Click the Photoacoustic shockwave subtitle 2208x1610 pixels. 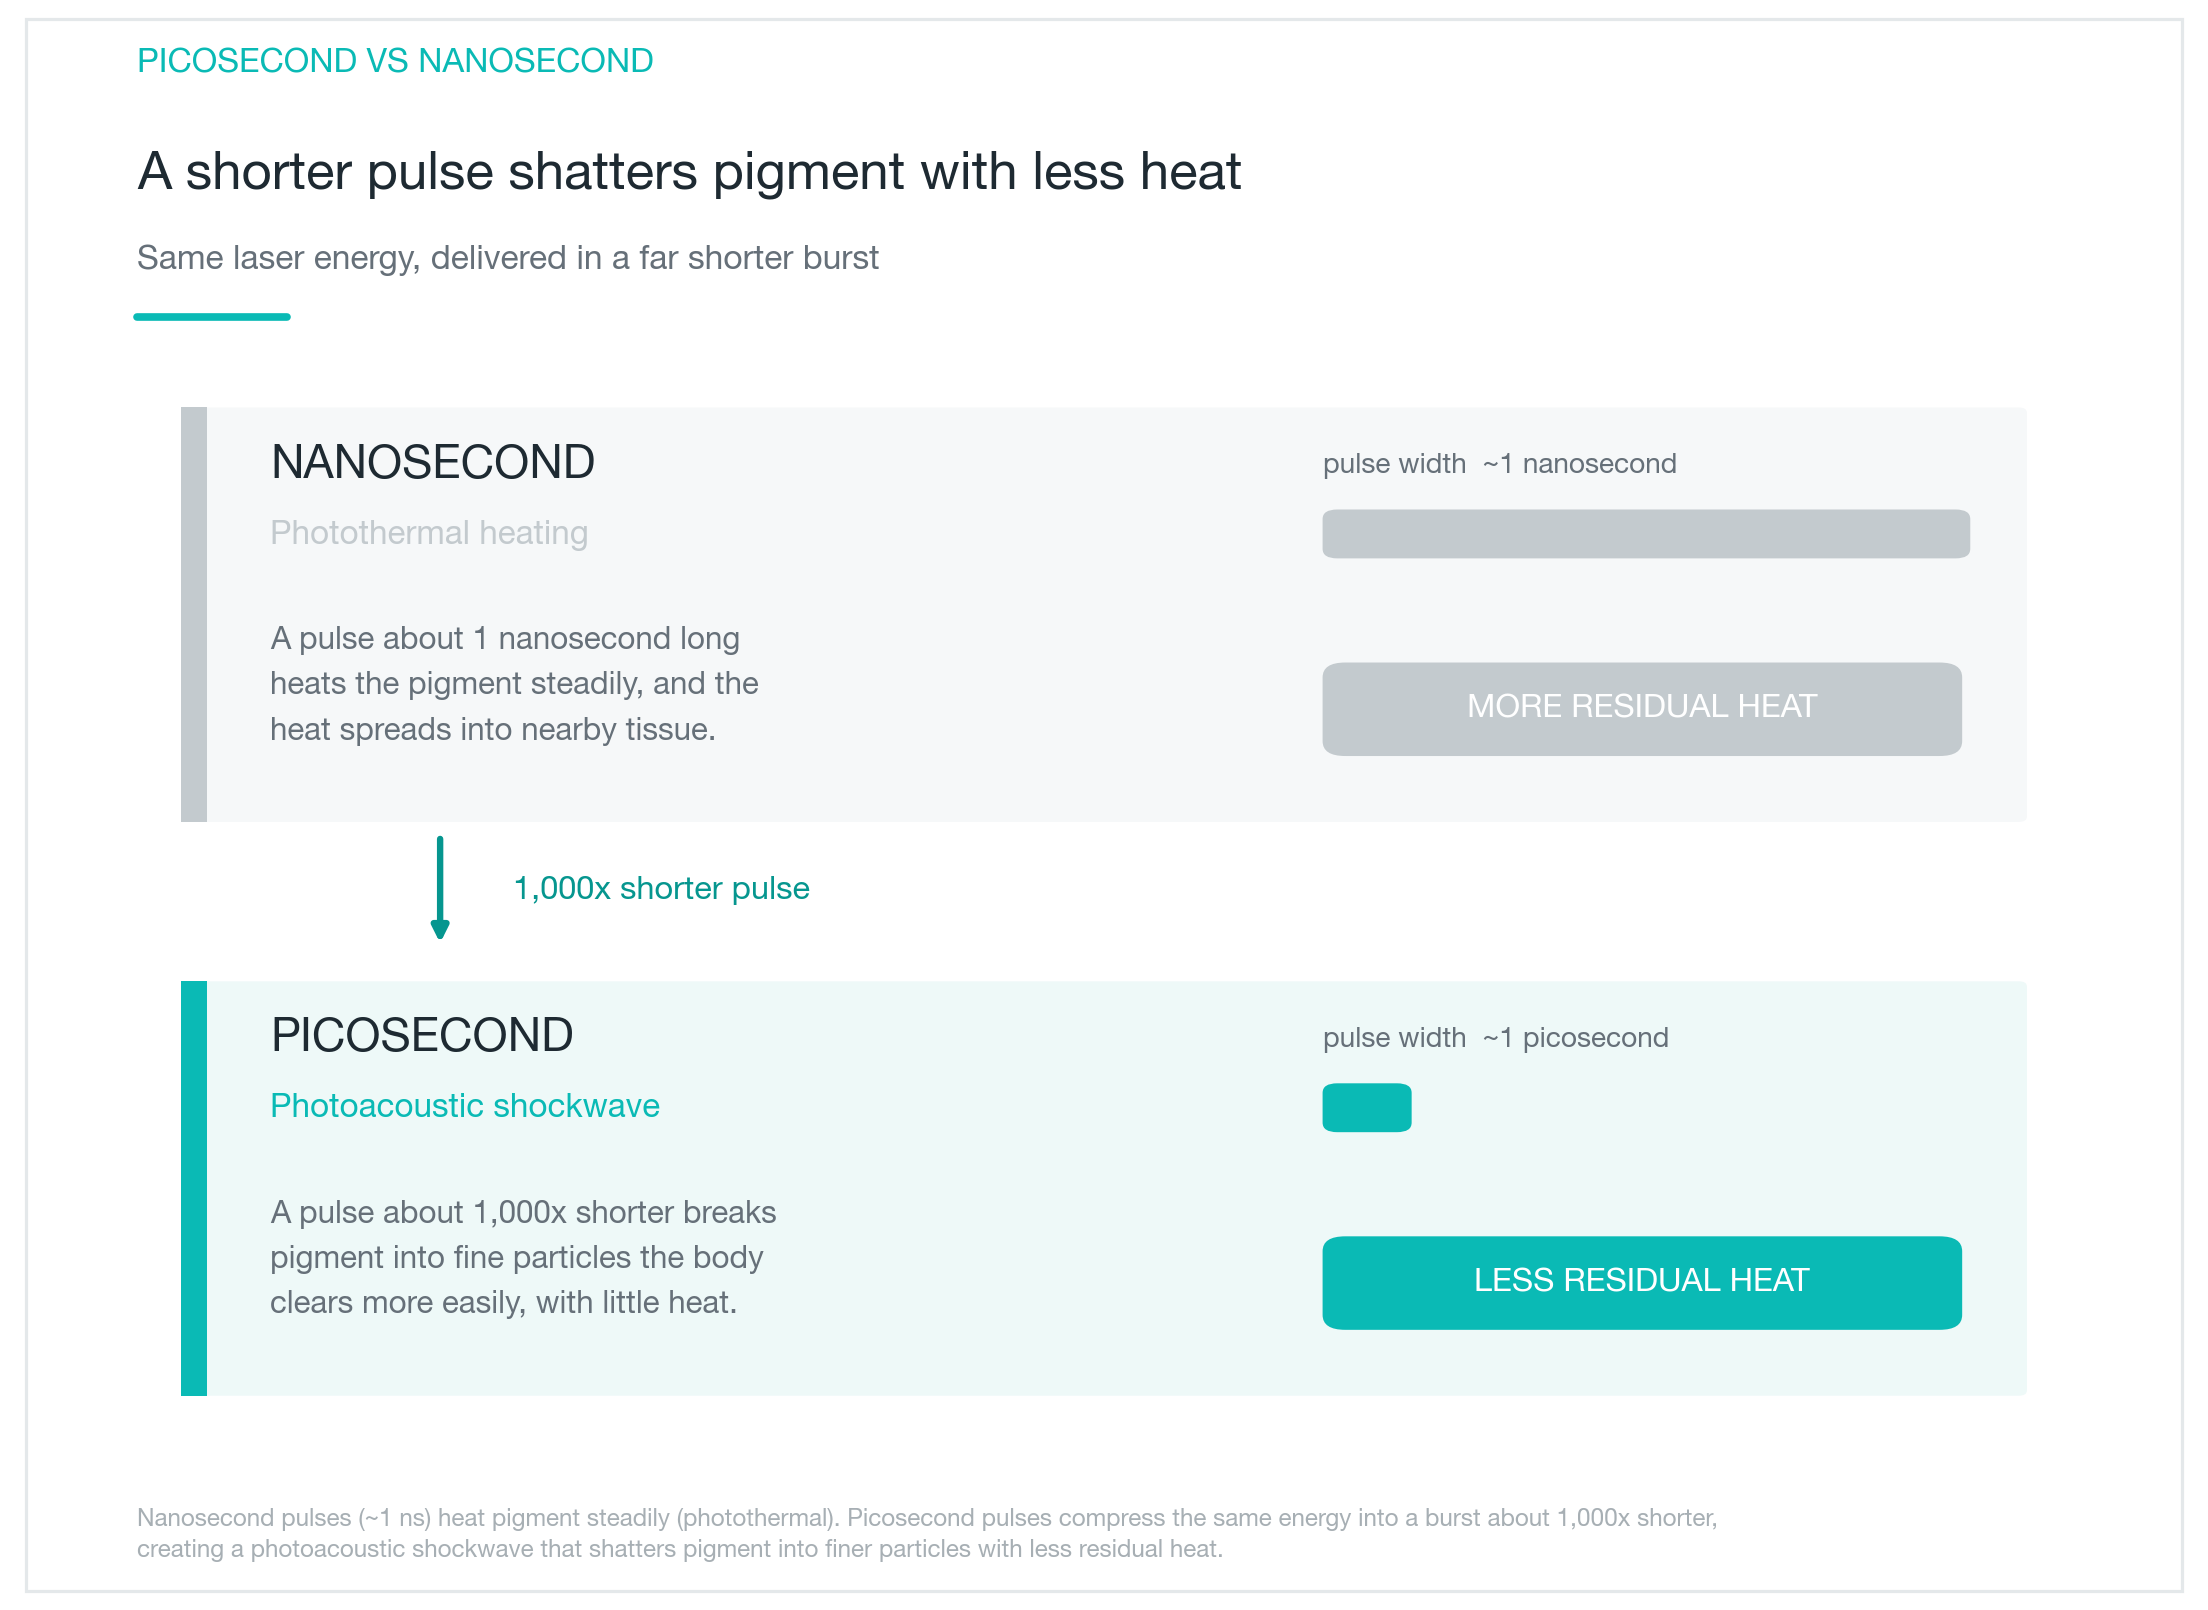point(465,1106)
